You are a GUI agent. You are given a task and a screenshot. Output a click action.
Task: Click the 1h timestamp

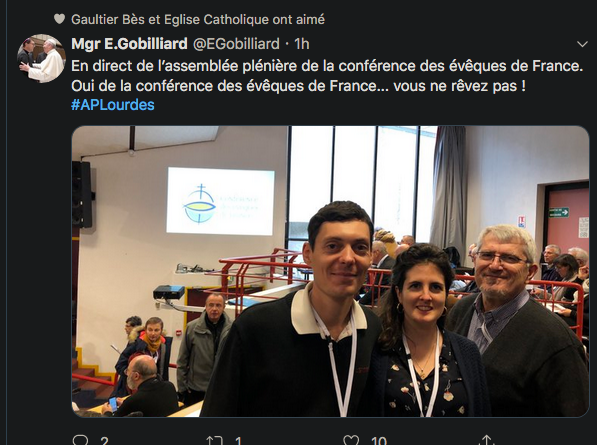click(x=302, y=44)
